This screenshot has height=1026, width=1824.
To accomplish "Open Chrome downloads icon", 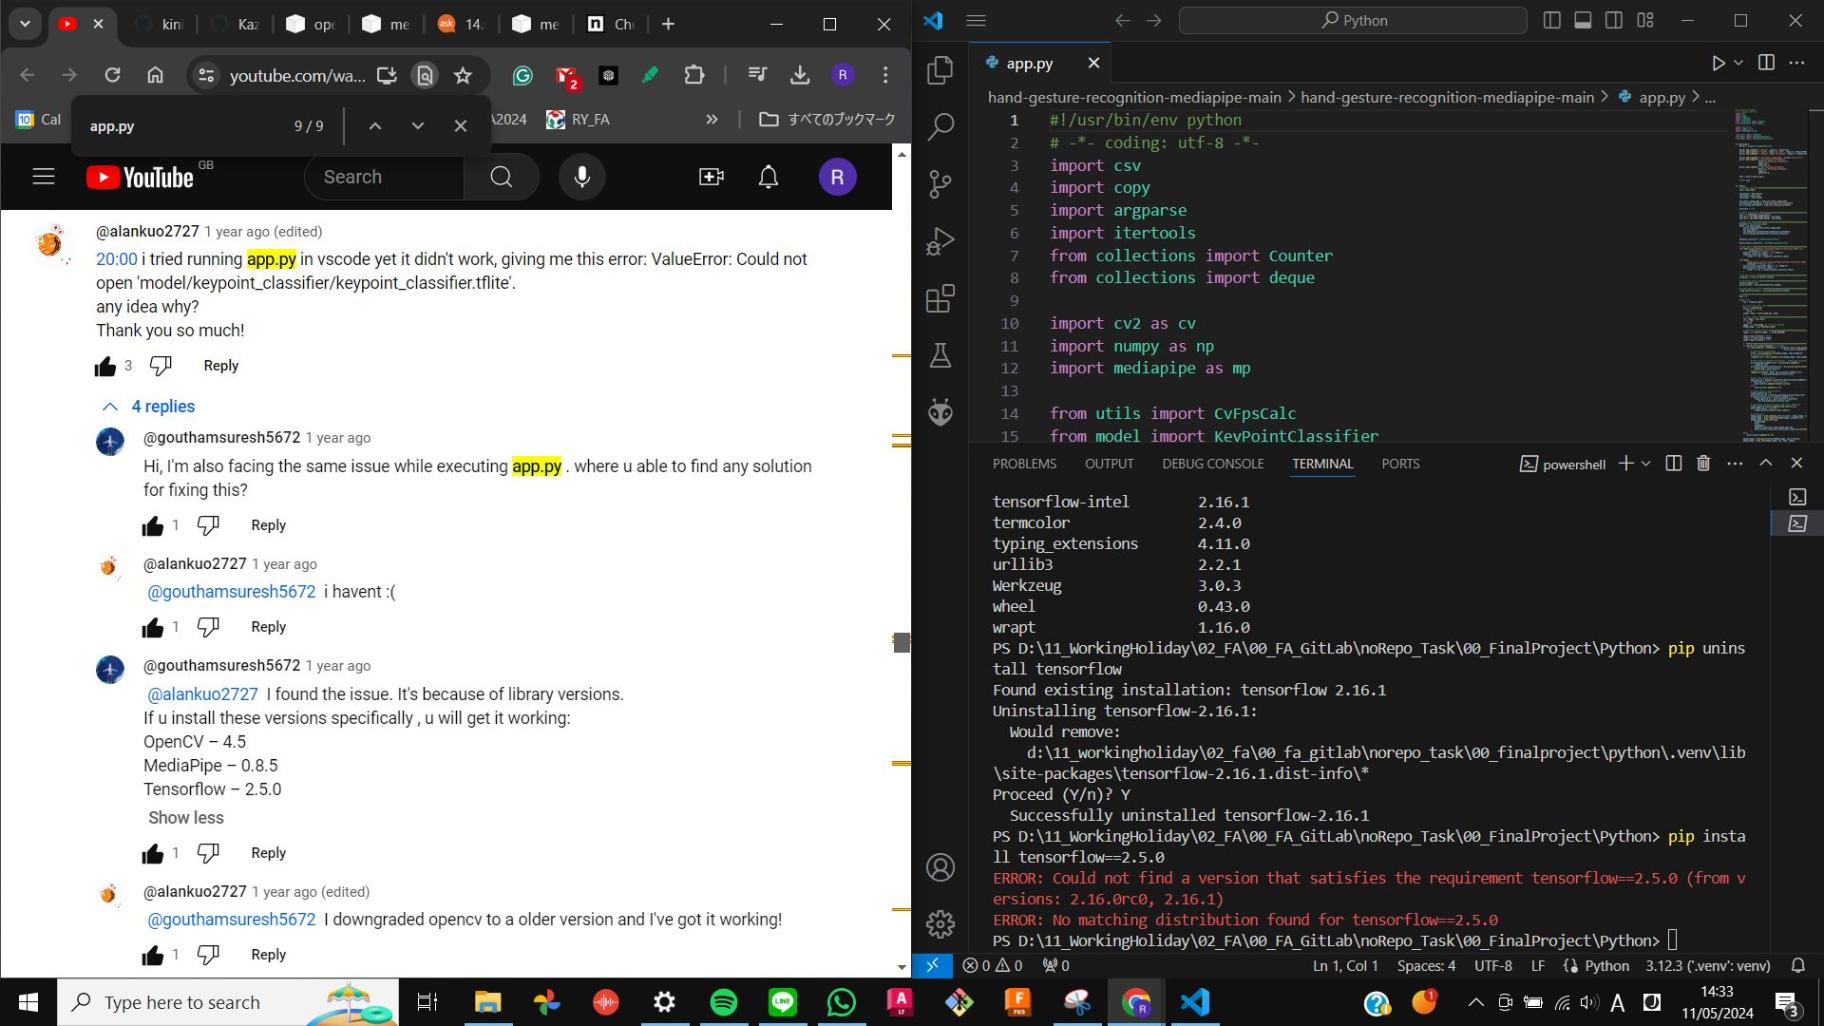I will click(799, 75).
